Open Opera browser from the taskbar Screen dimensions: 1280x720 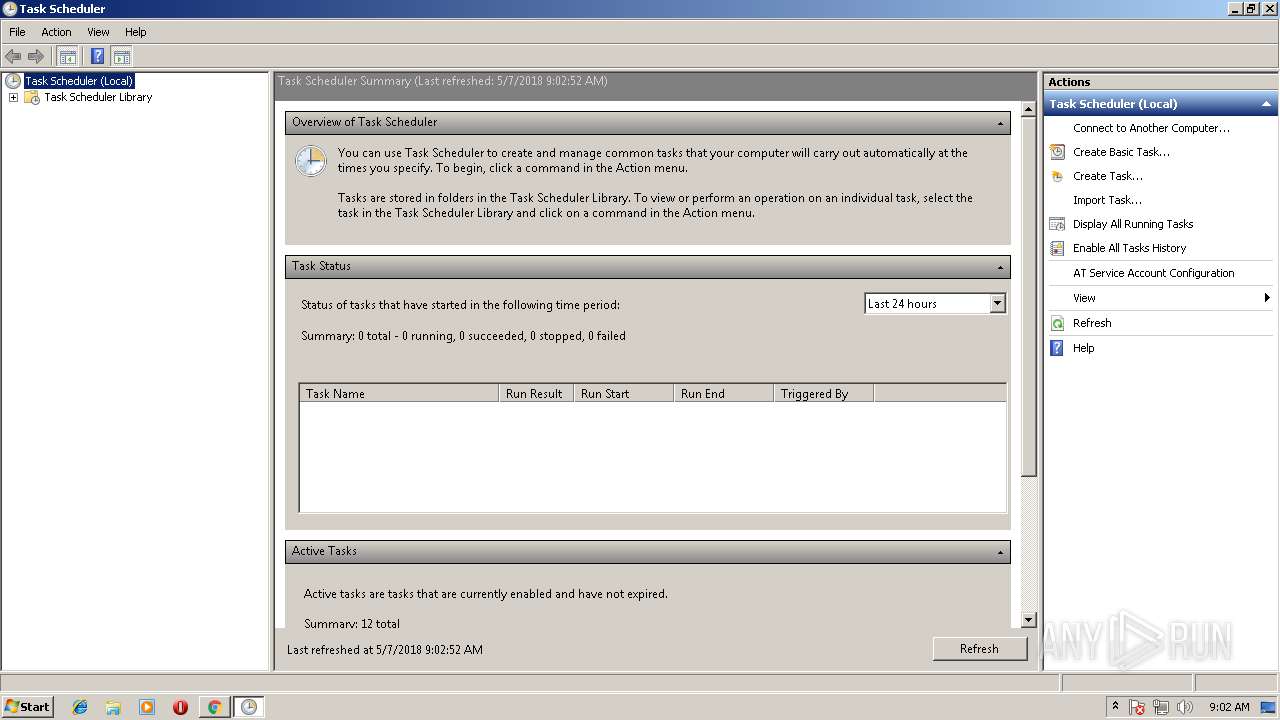[180, 707]
